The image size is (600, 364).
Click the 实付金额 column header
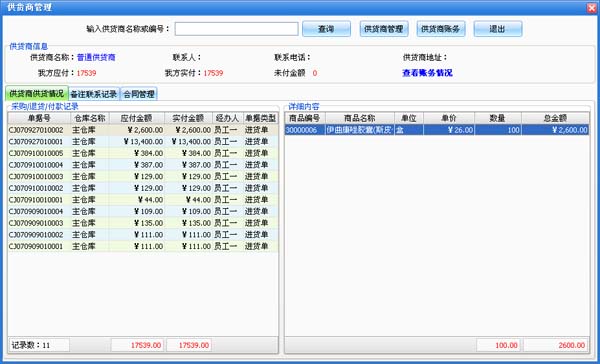(189, 118)
